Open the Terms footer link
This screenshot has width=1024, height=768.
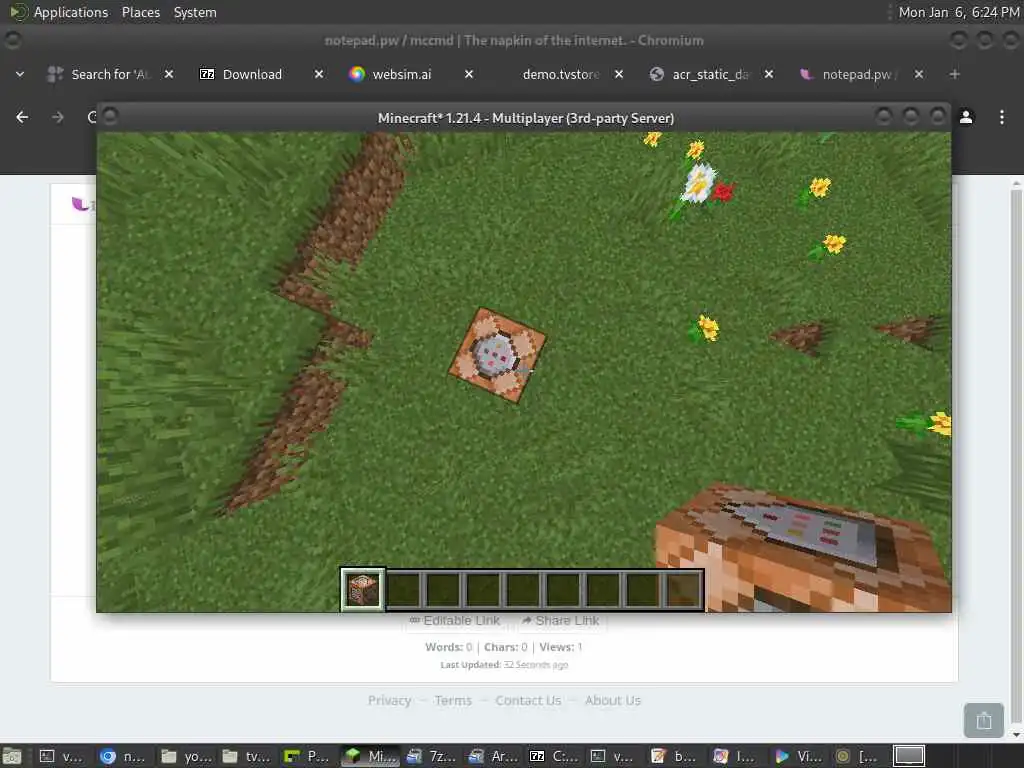pyautogui.click(x=453, y=700)
